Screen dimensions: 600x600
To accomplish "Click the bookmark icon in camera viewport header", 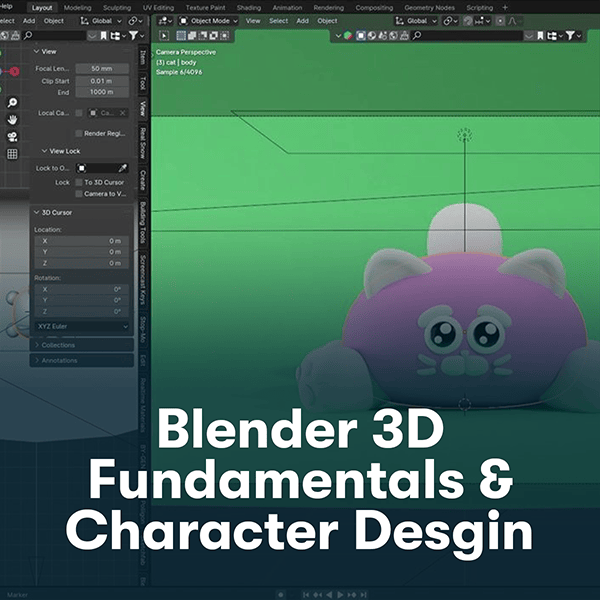I will pyautogui.click(x=540, y=36).
